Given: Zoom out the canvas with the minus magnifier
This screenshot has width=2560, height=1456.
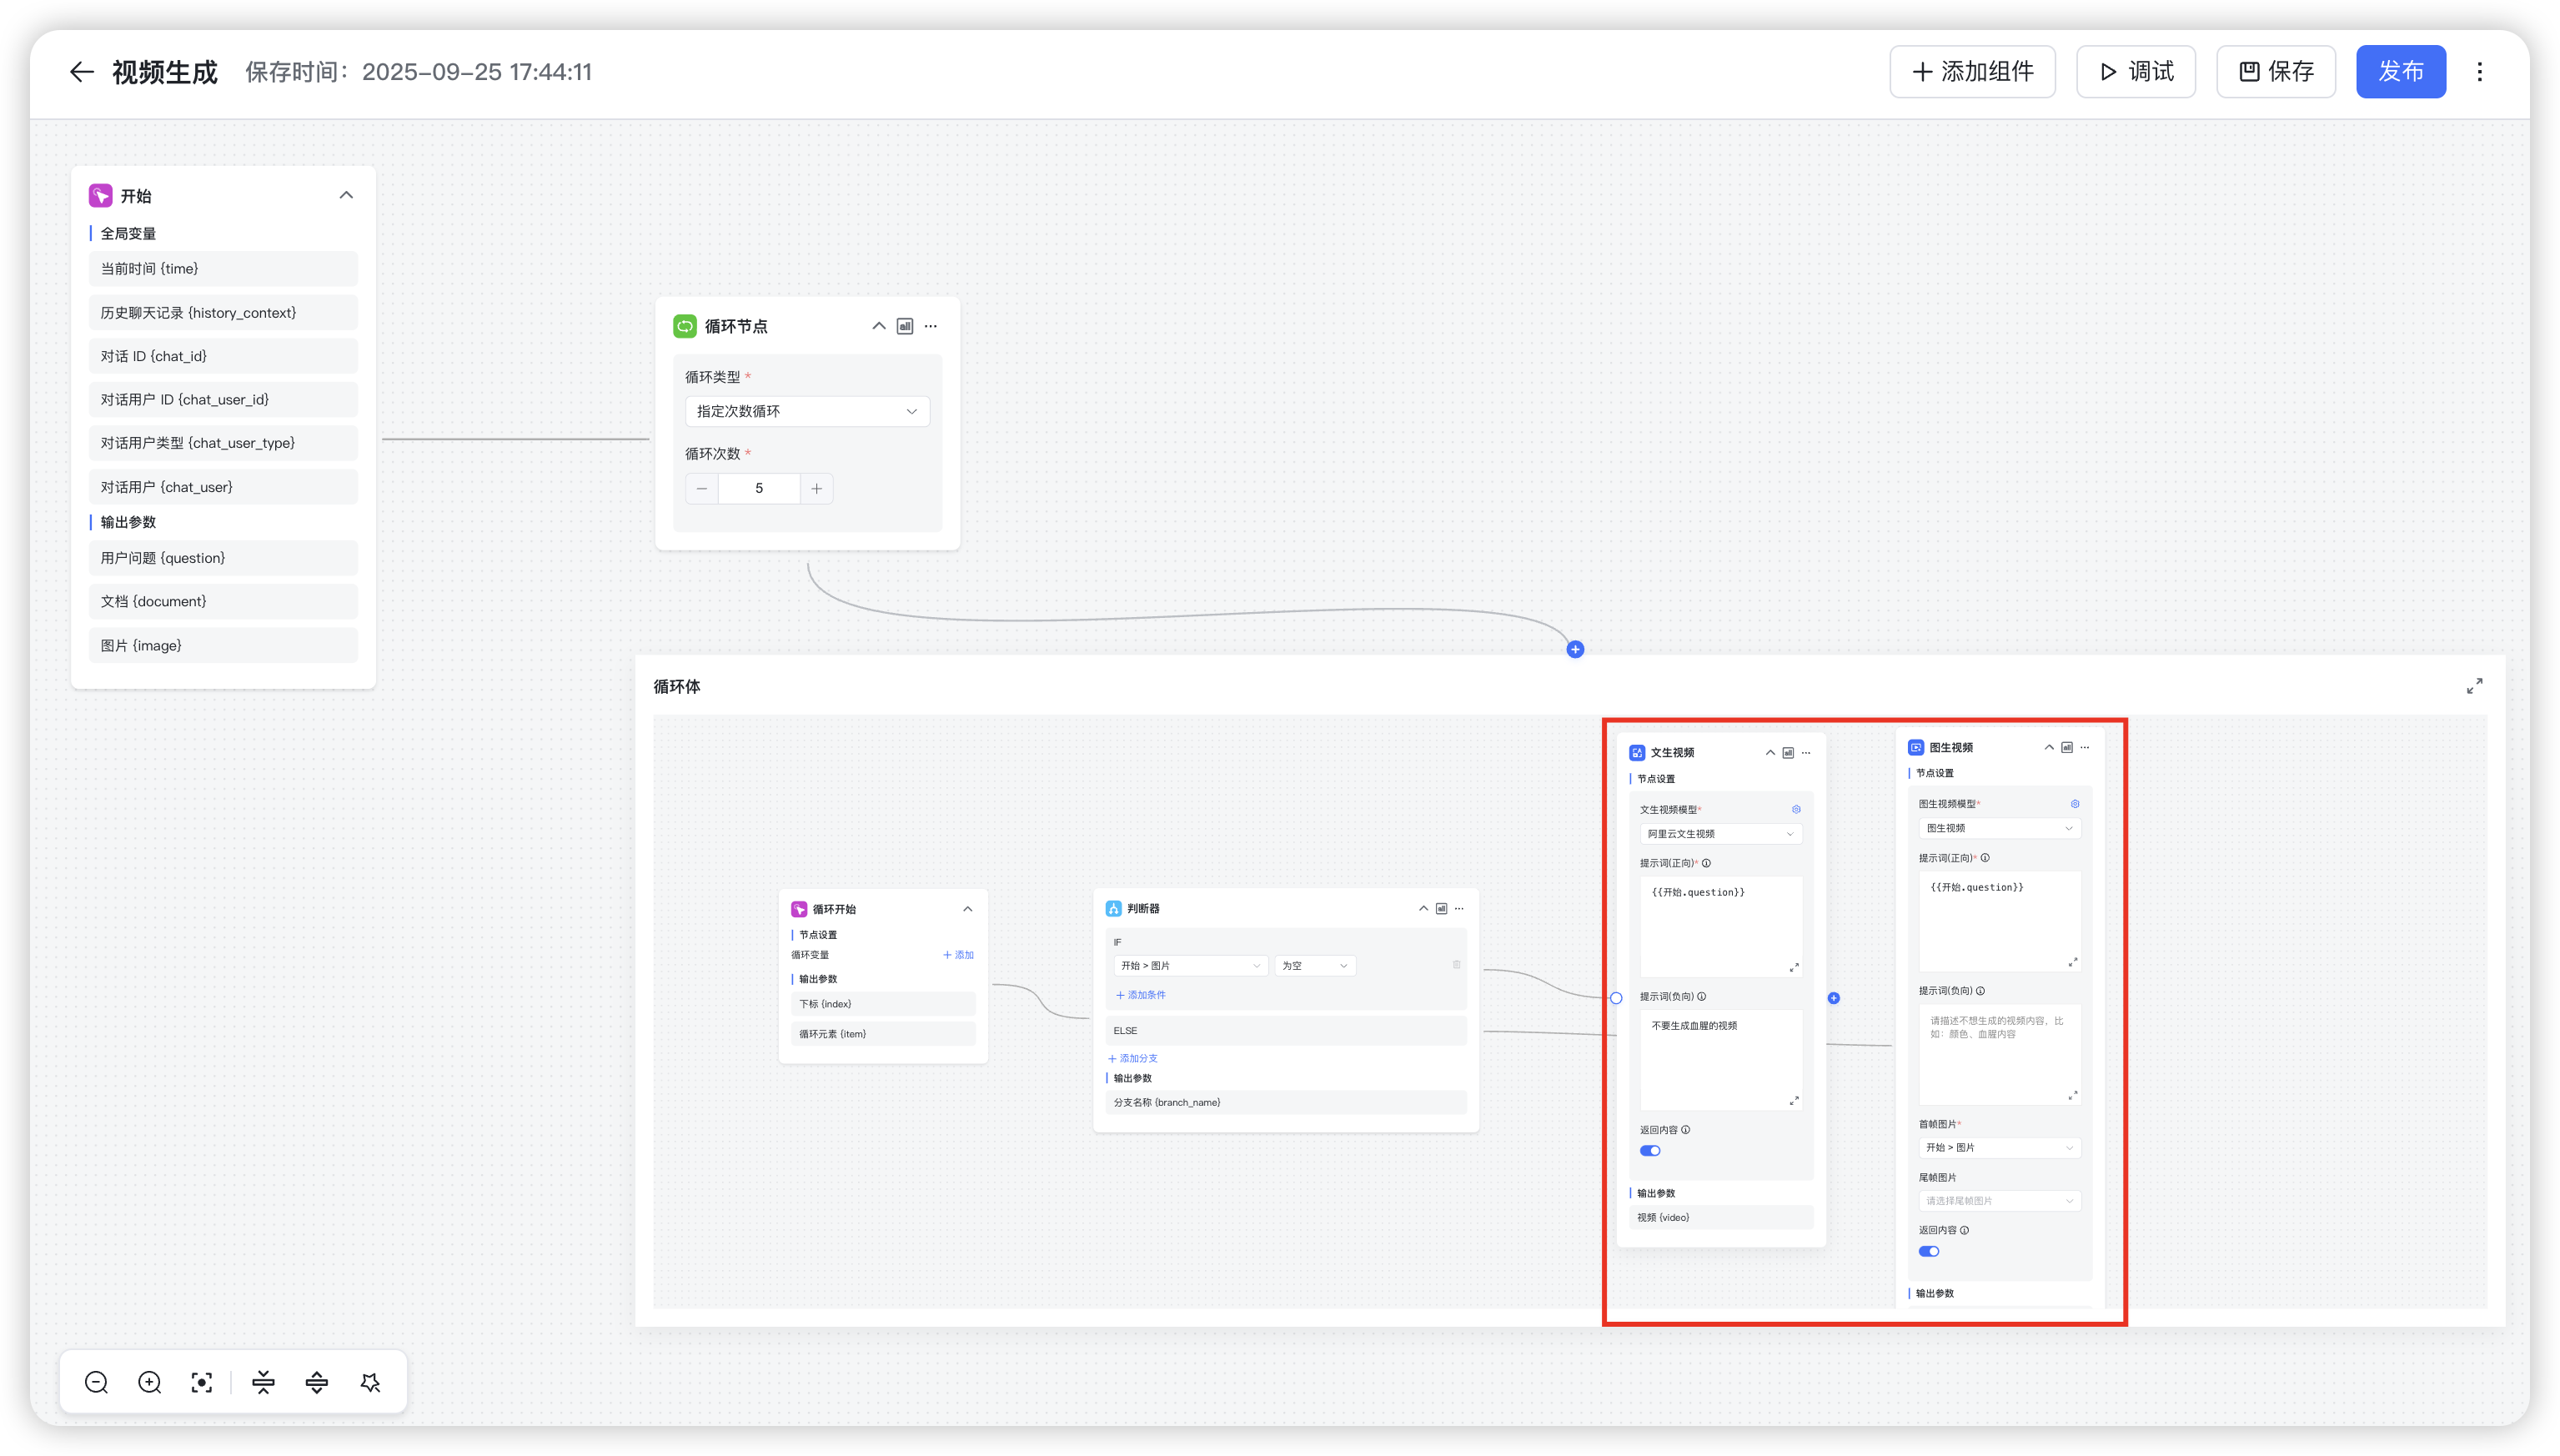Looking at the screenshot, I should click(97, 1382).
